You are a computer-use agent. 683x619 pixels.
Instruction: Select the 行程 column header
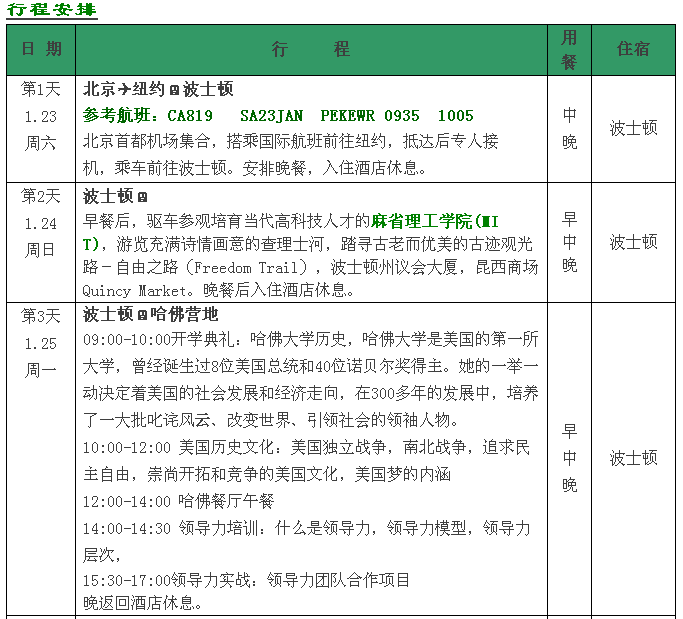311,50
